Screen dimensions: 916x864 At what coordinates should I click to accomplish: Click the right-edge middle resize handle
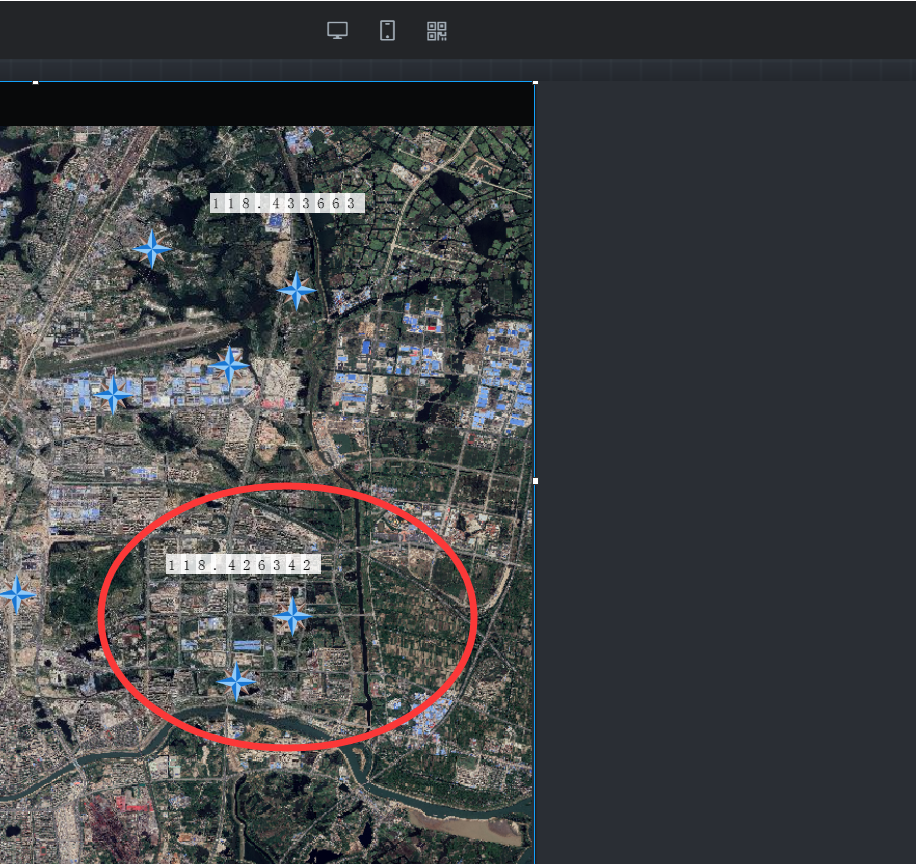[535, 481]
